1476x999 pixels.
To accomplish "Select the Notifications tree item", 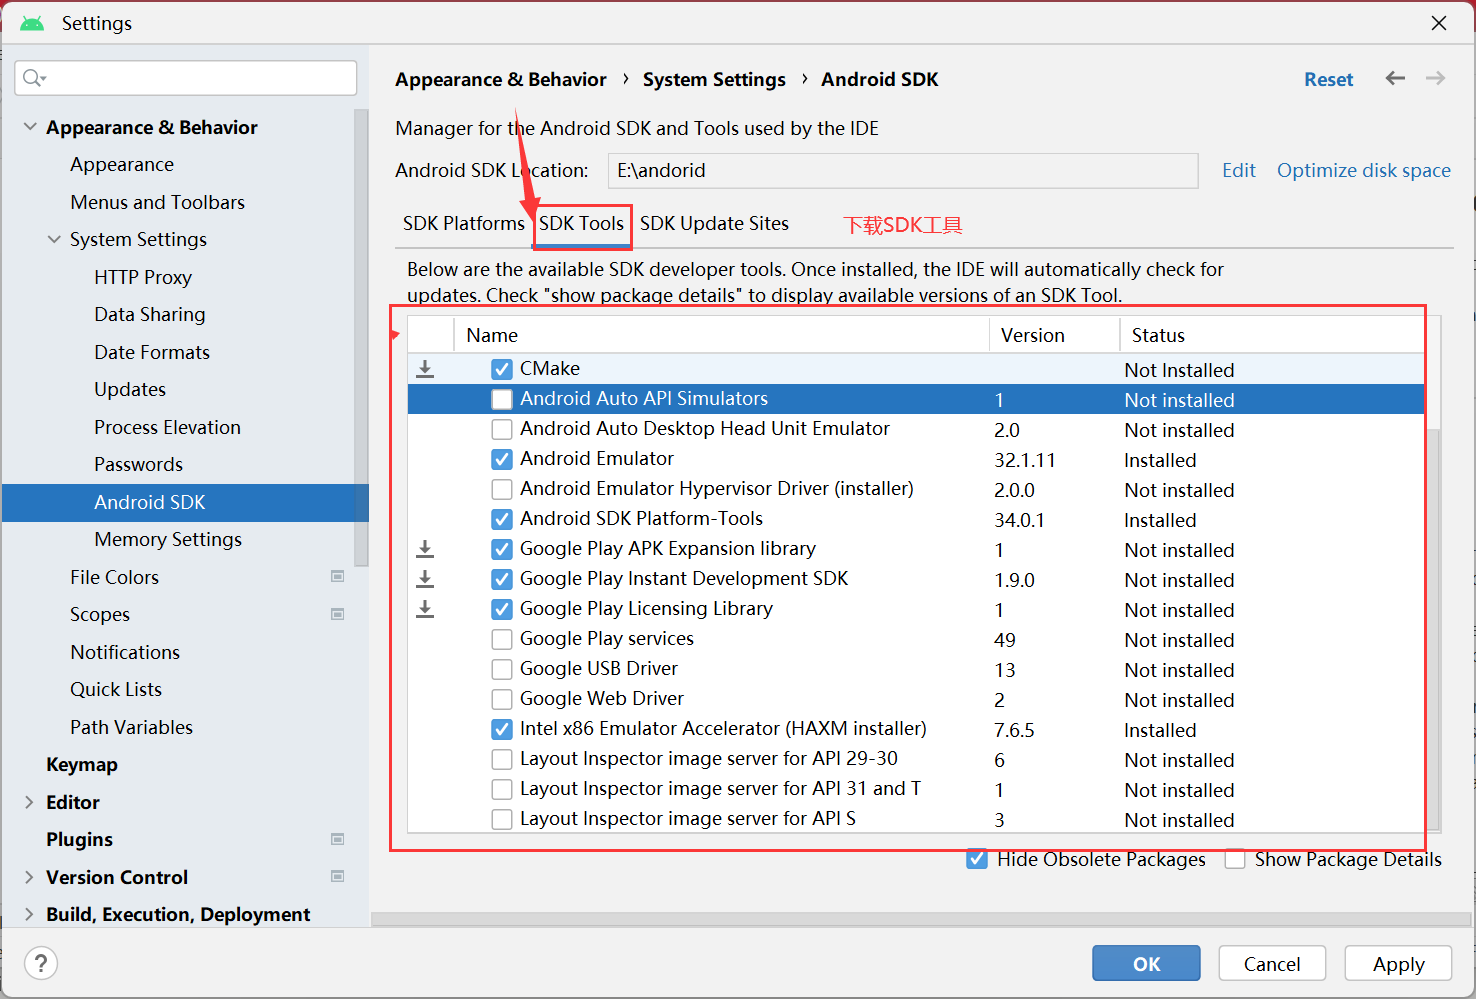I will pos(125,652).
